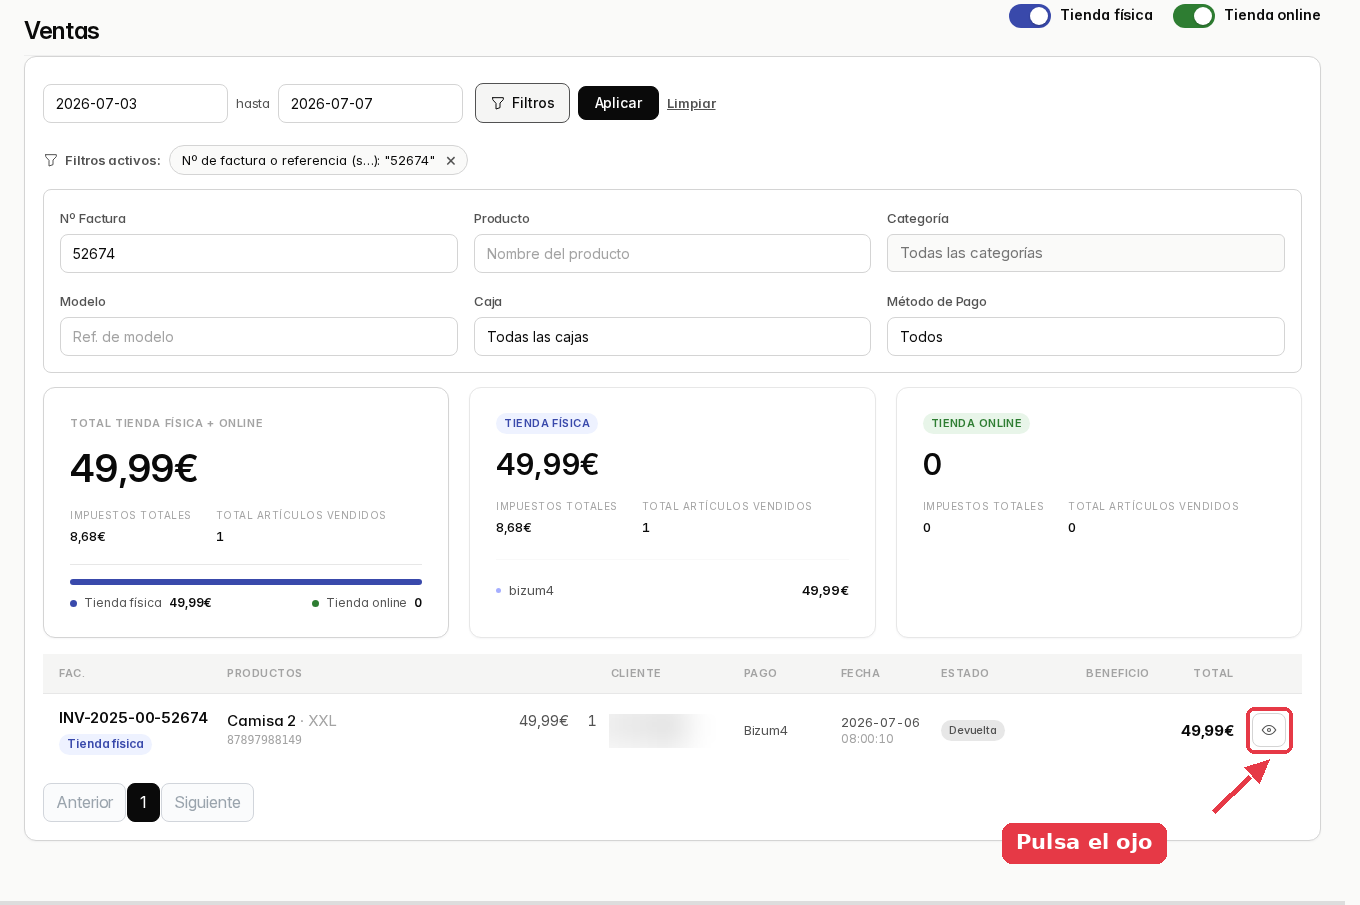Click the TIENDA ONLINE card badge
Screen dimensions: 1360x905
(976, 423)
